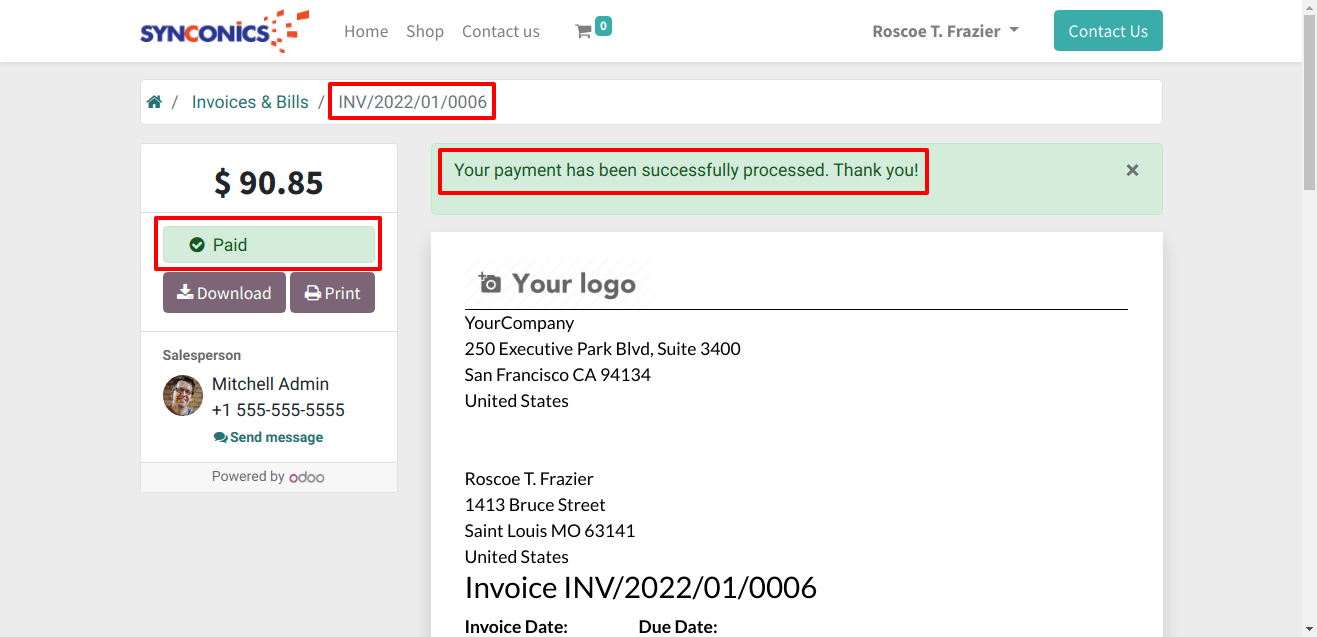
Task: Click the payment success message text
Action: pos(686,170)
